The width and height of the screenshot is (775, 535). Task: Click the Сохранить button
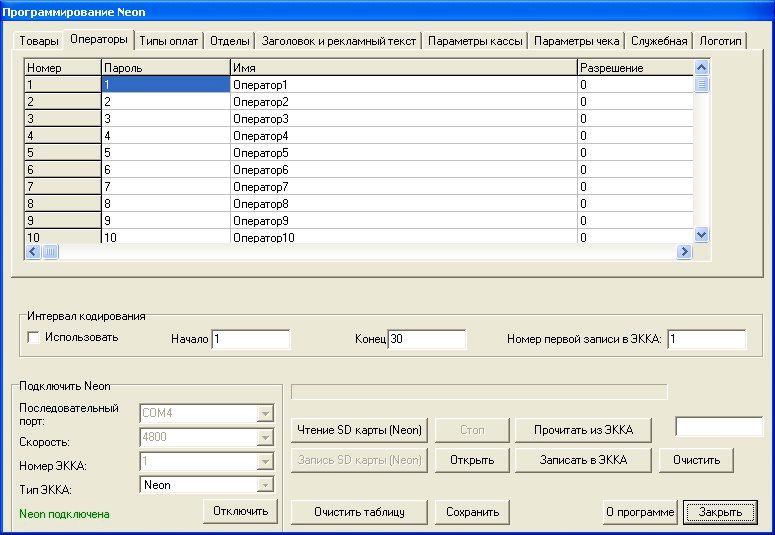[x=472, y=512]
